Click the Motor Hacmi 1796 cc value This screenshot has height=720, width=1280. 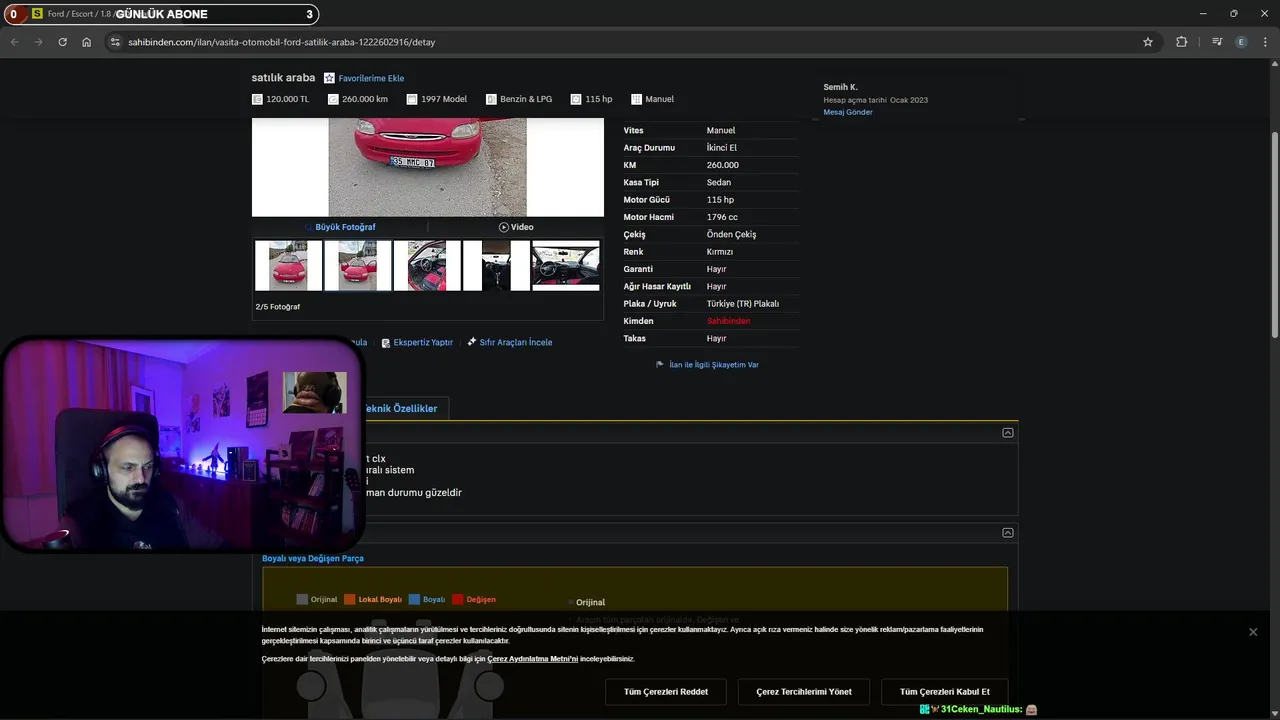pos(722,217)
